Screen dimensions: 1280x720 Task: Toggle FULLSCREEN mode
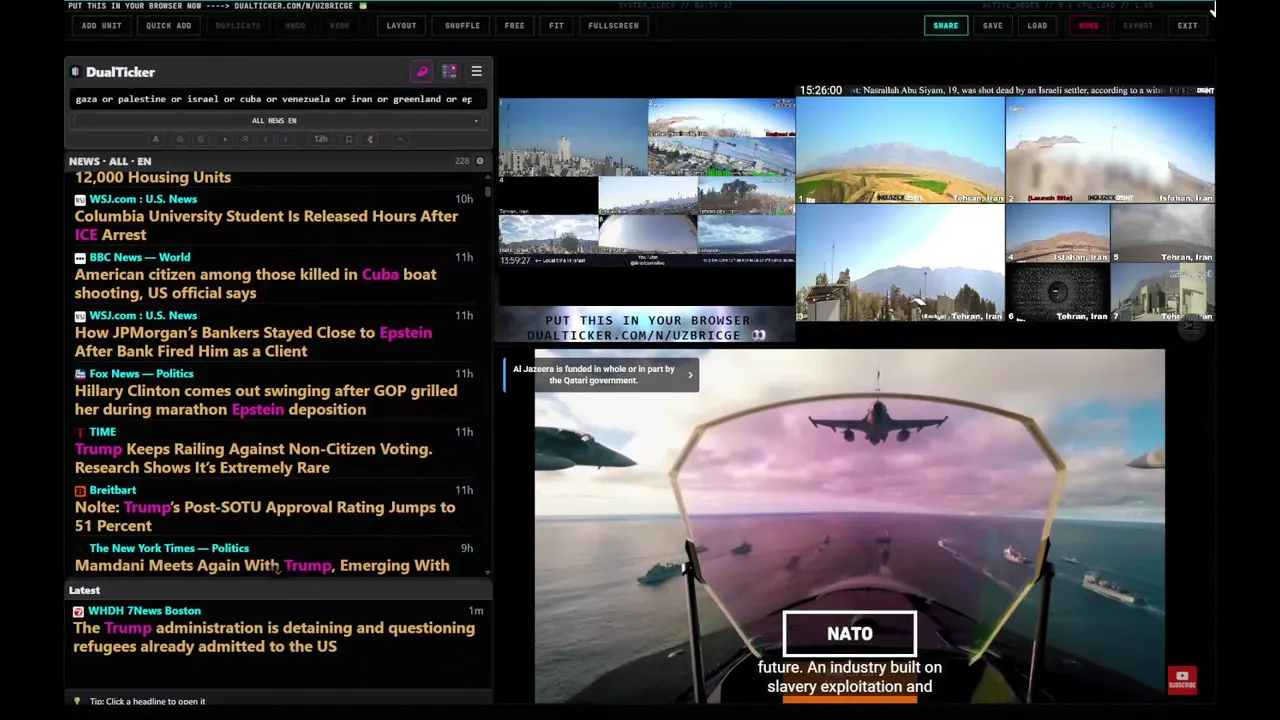[614, 26]
